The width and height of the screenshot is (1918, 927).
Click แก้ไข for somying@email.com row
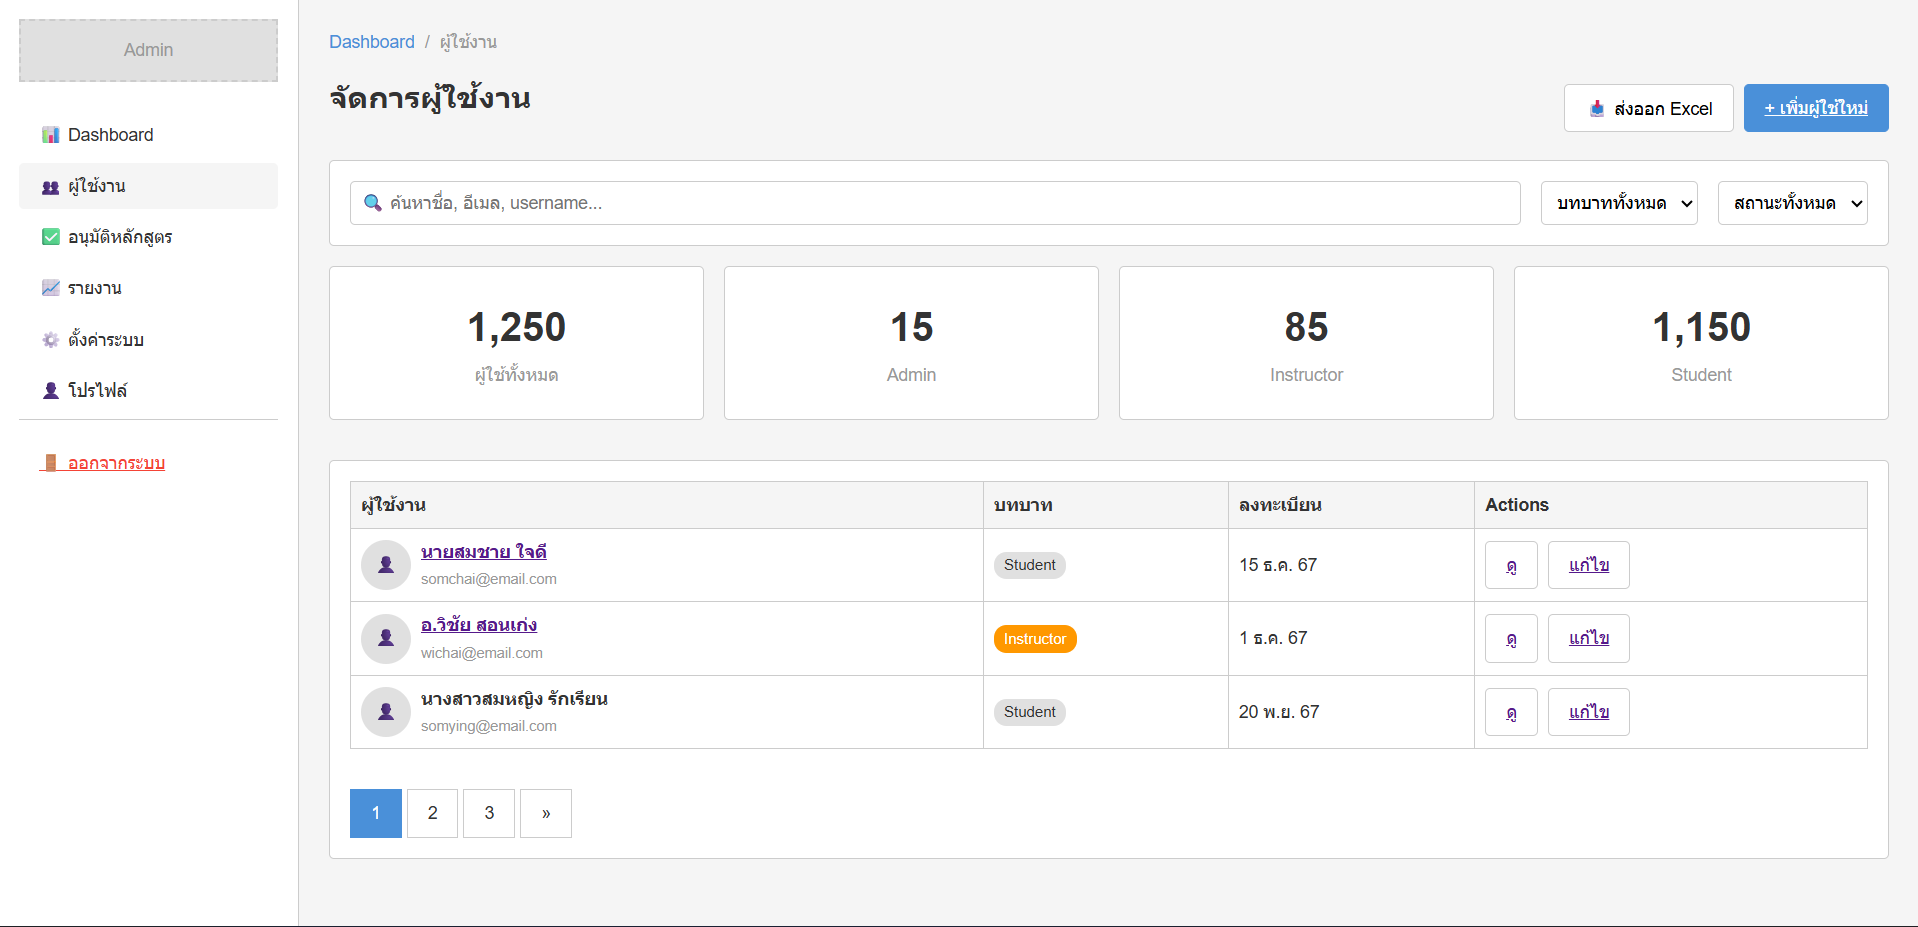[1588, 712]
